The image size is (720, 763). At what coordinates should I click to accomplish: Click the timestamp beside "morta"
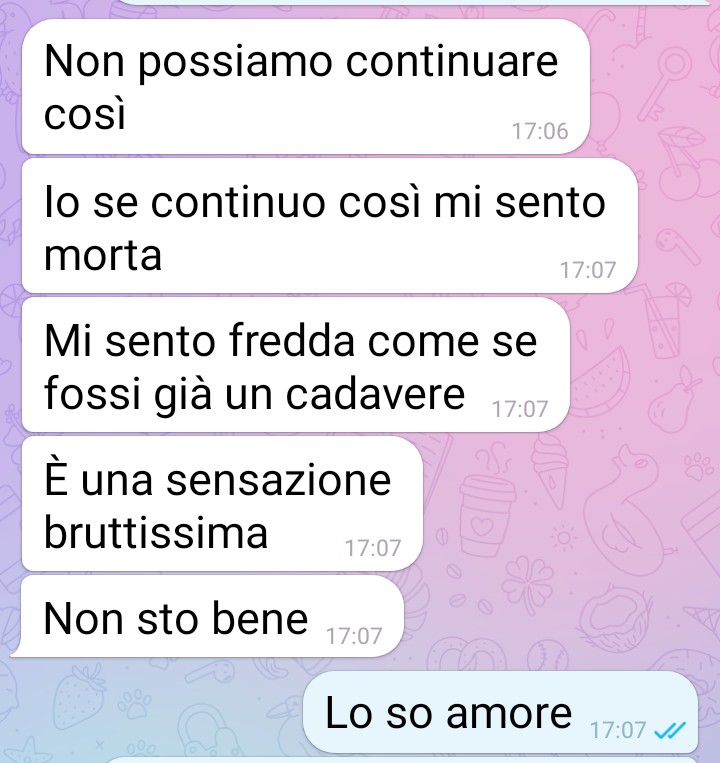pos(588,270)
